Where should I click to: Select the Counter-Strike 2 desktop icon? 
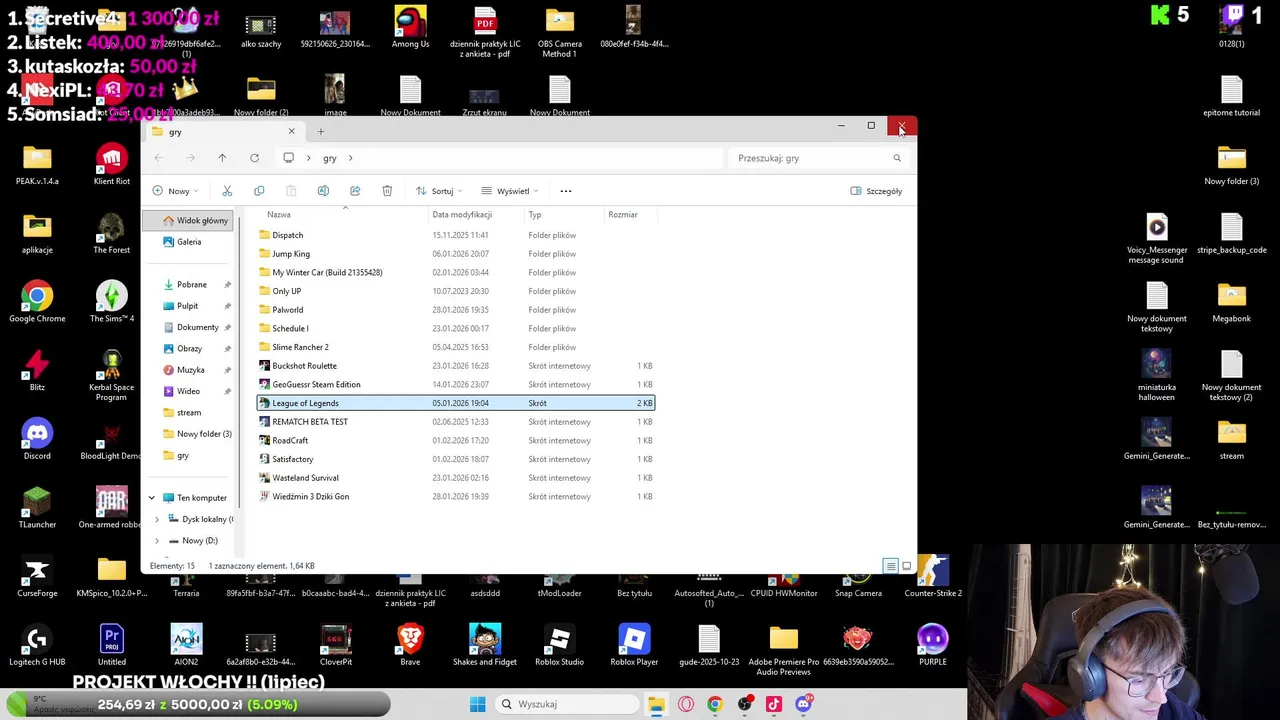tap(933, 576)
